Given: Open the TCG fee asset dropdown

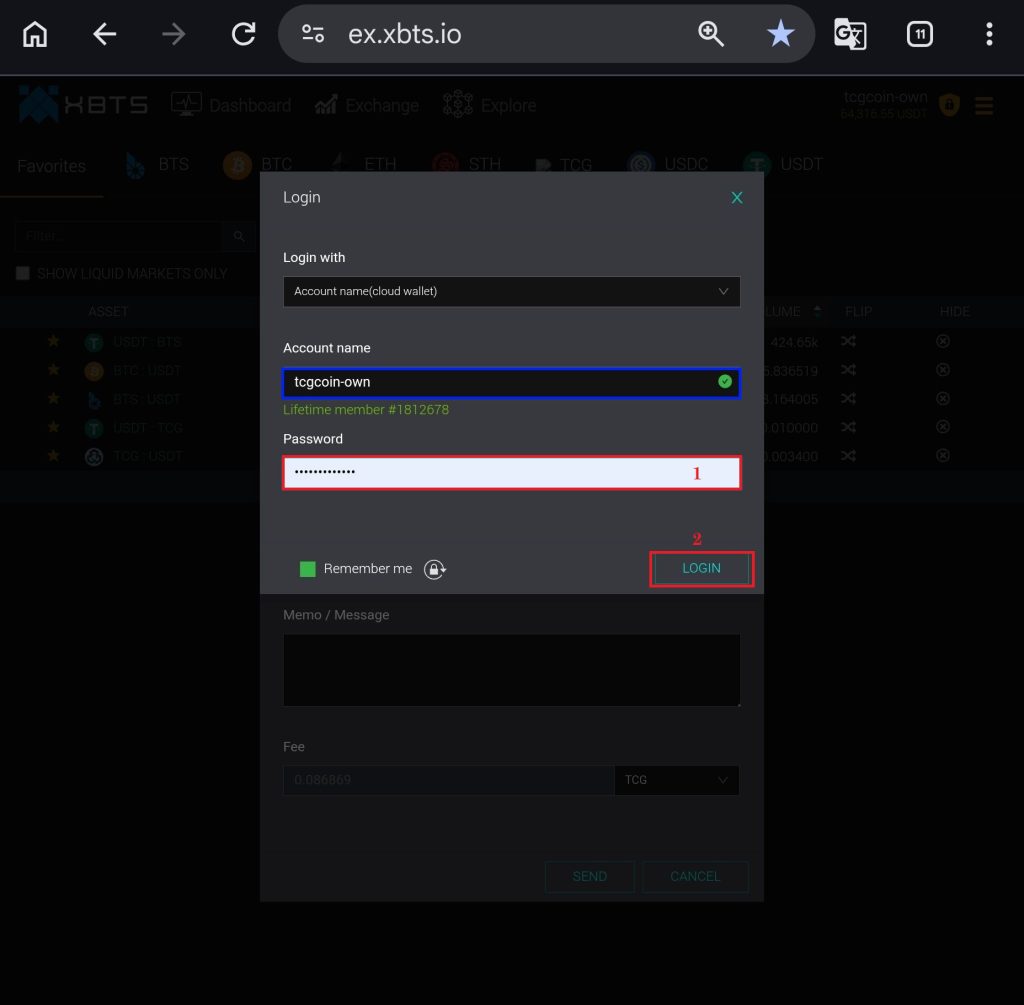Looking at the screenshot, I should tap(676, 780).
